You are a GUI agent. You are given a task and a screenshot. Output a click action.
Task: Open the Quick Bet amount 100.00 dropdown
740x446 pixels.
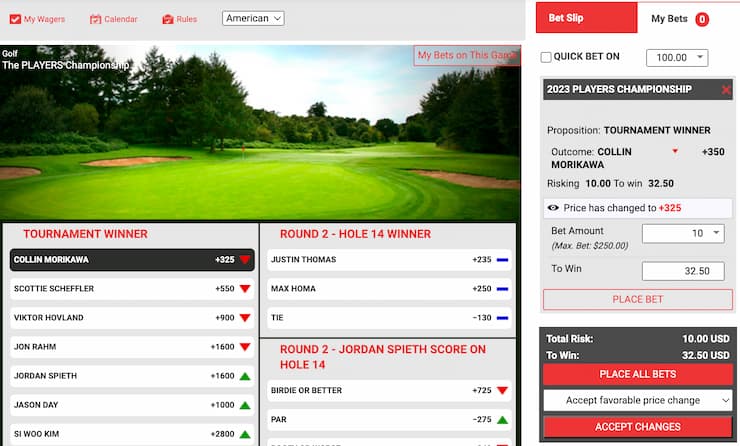coord(677,58)
